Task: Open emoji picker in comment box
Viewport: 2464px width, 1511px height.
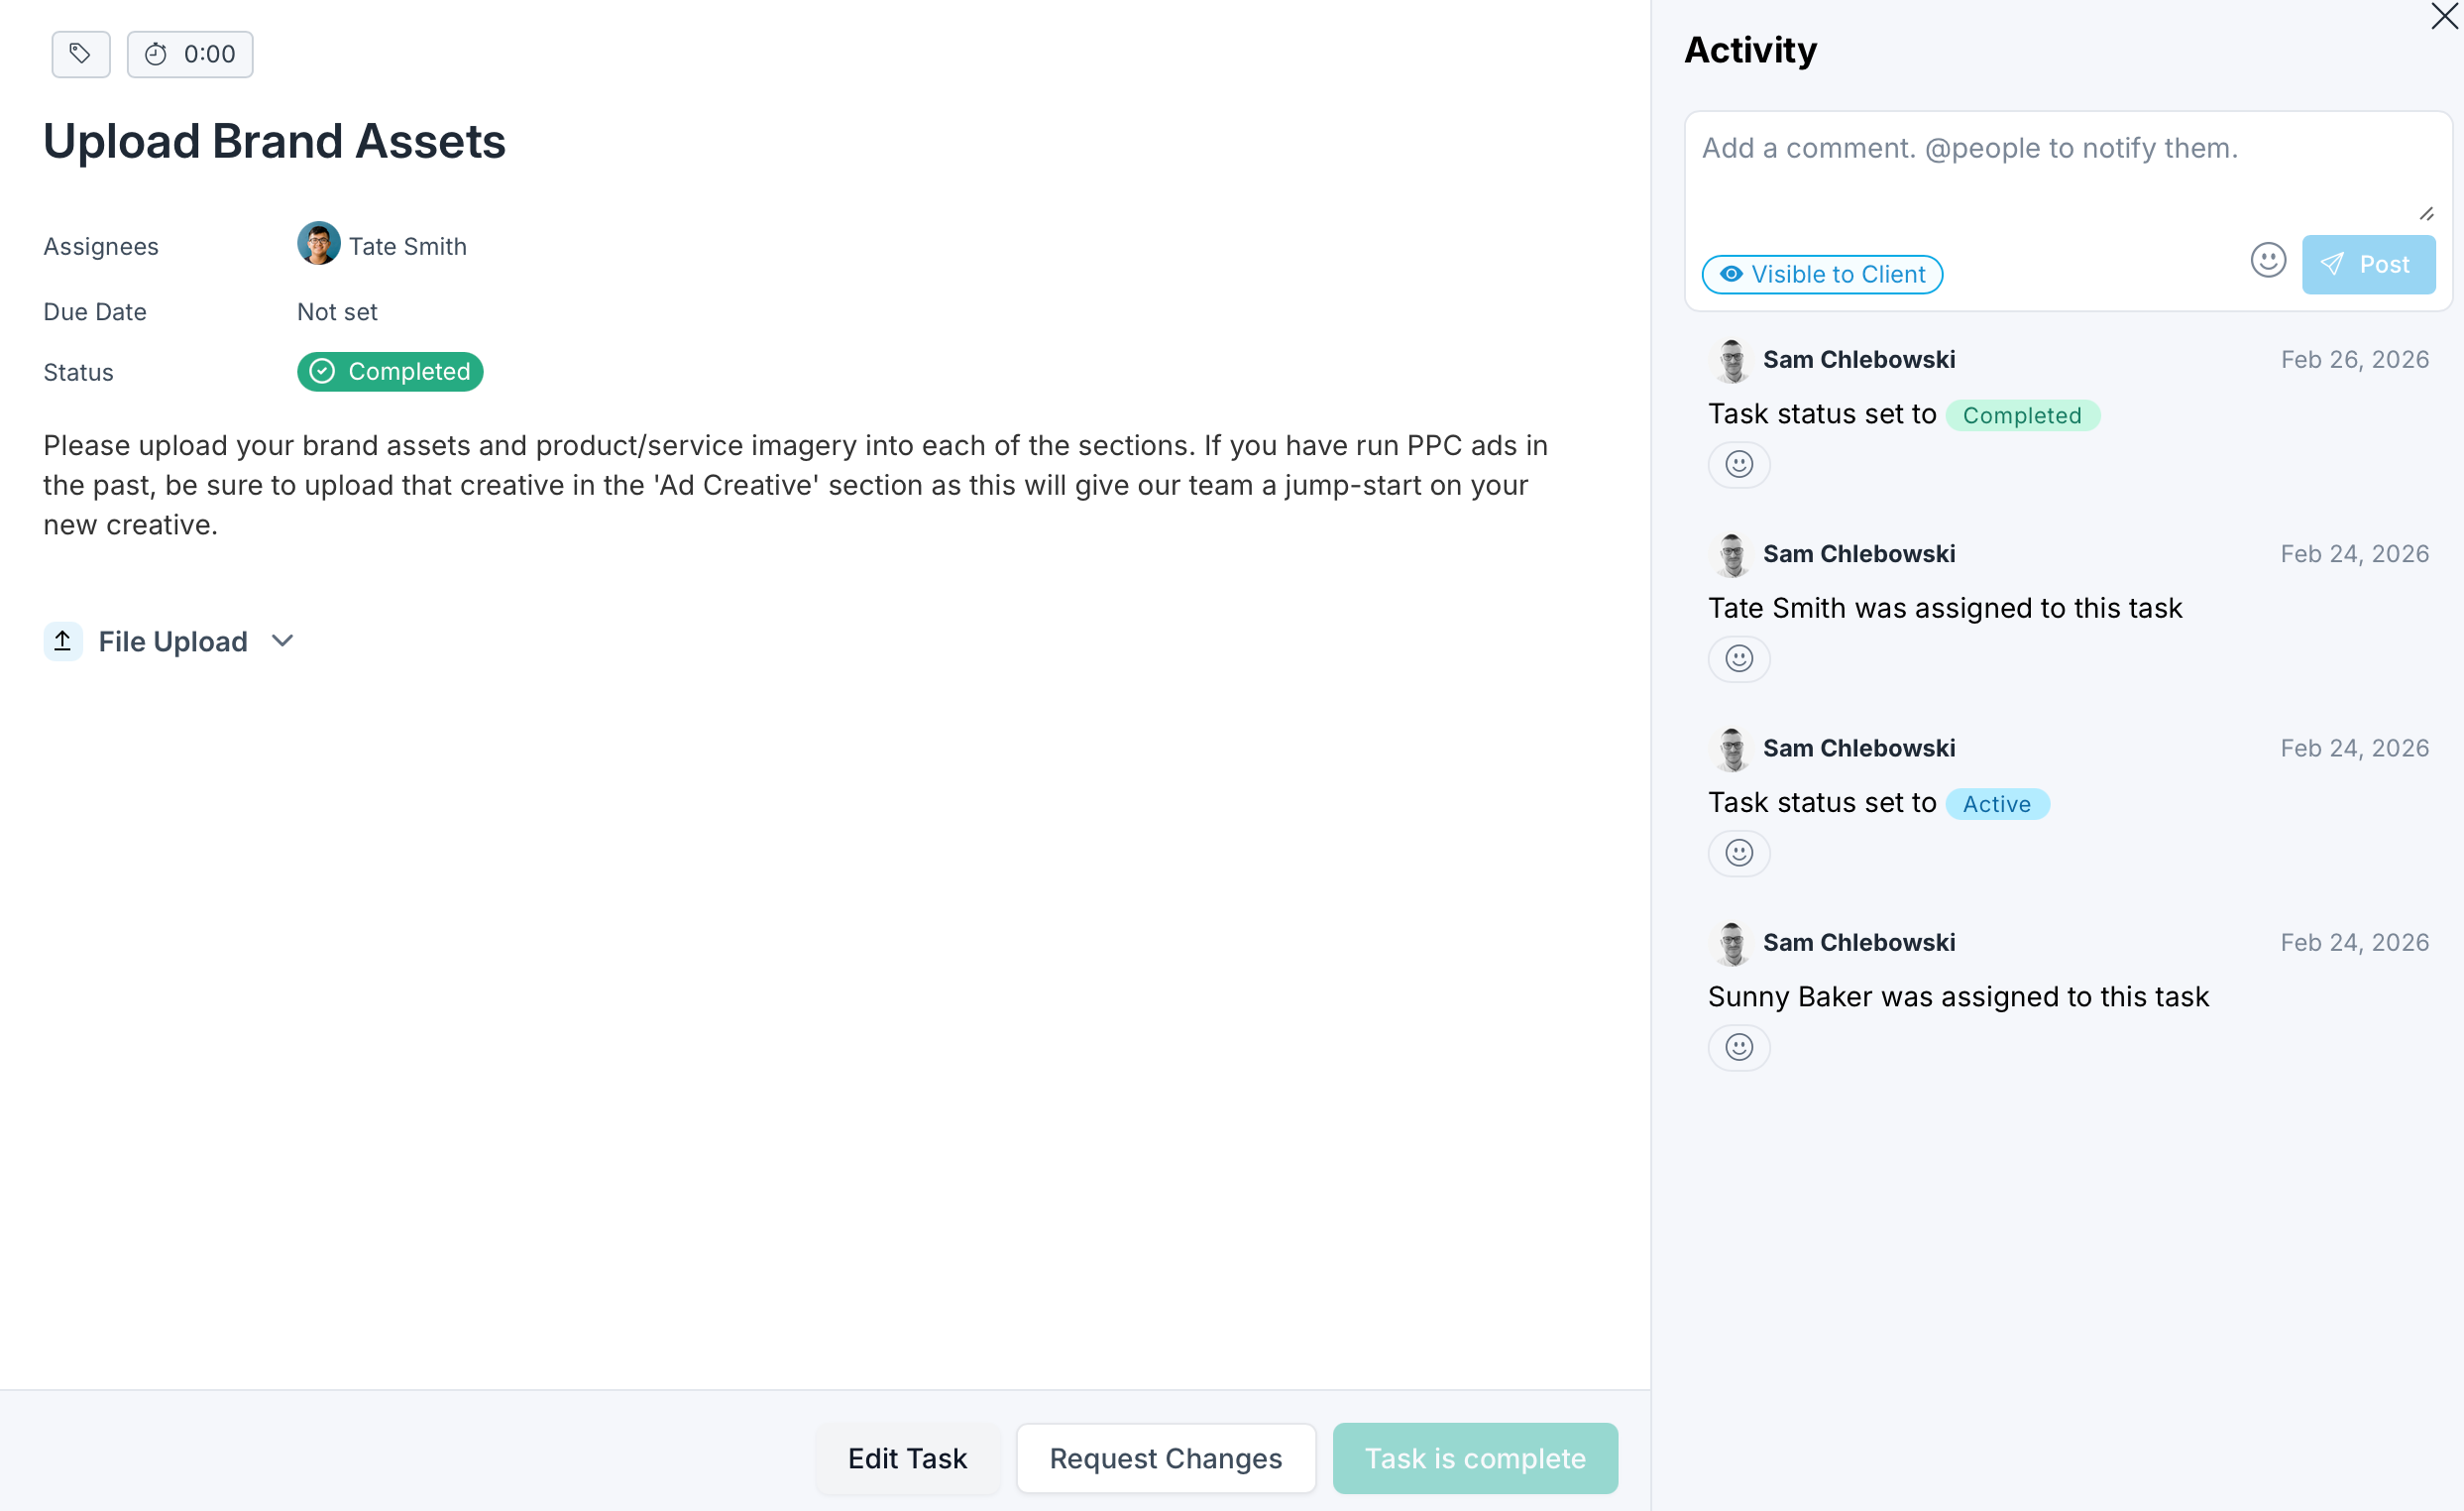Action: tap(2268, 260)
